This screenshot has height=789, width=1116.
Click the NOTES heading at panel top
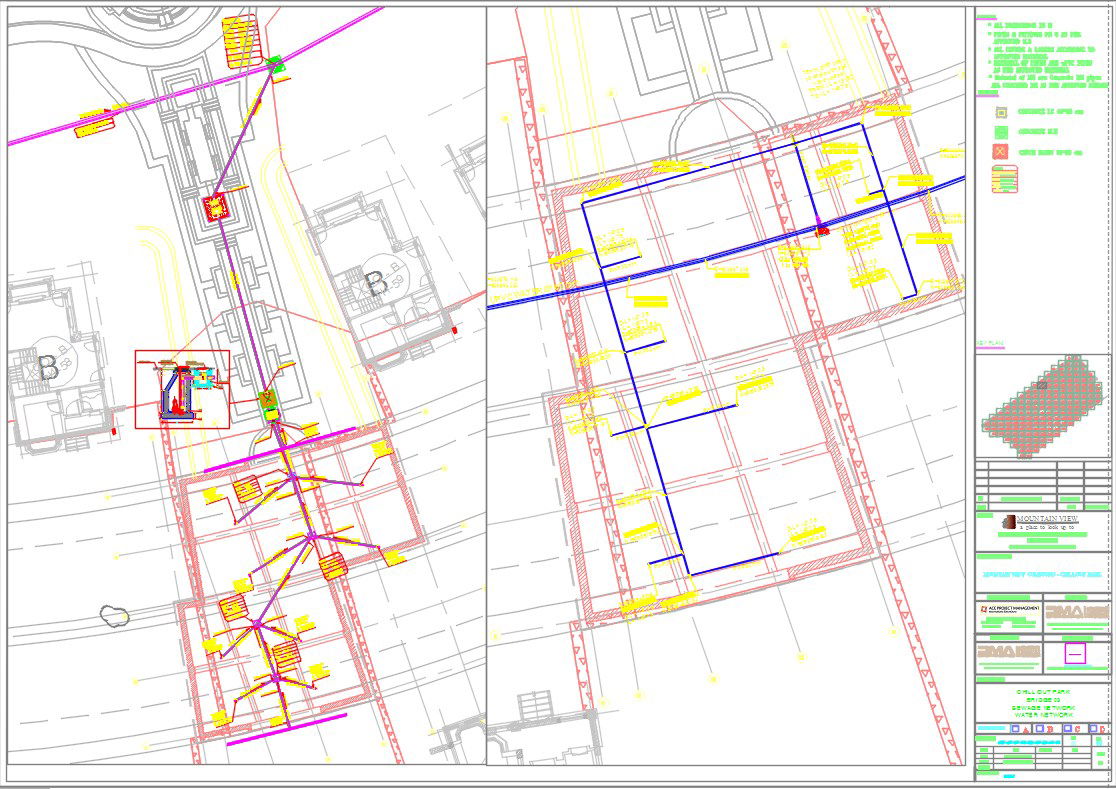pyautogui.click(x=987, y=16)
